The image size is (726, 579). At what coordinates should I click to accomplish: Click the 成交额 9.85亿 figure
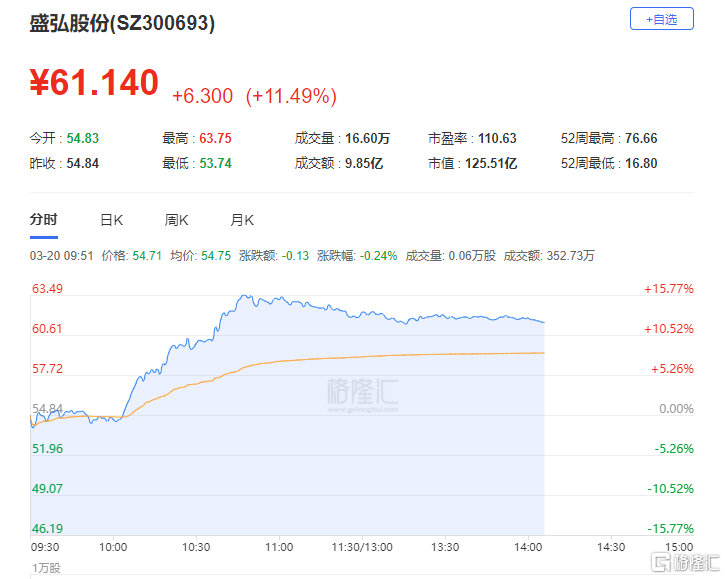click(364, 163)
